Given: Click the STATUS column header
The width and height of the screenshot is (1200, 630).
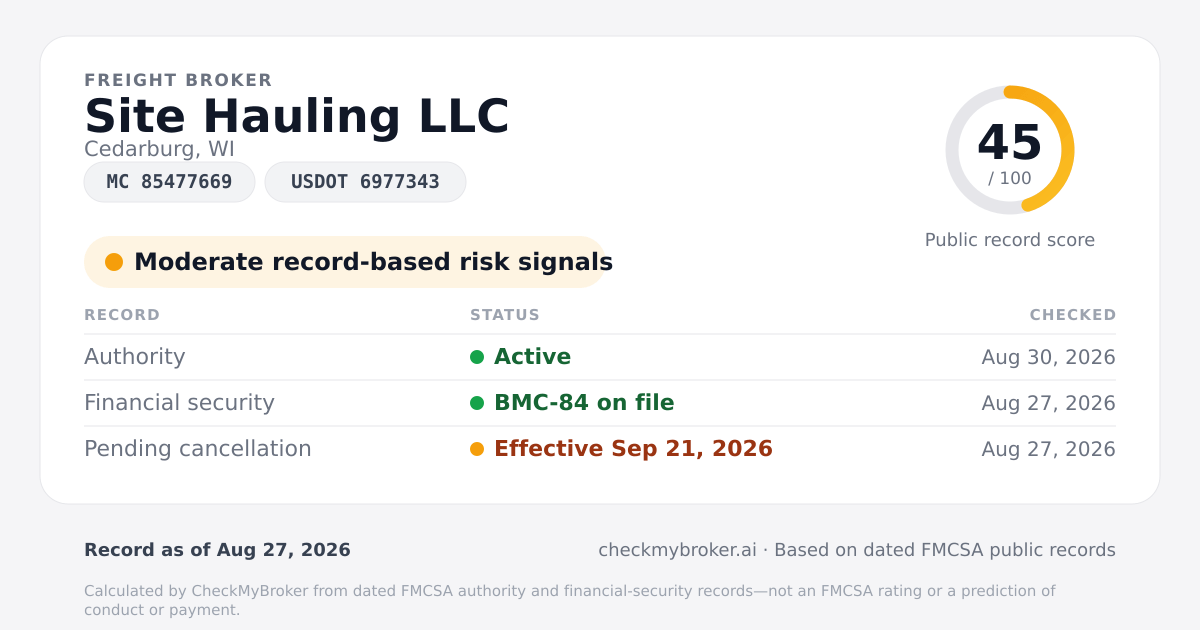Looking at the screenshot, I should coord(505,315).
